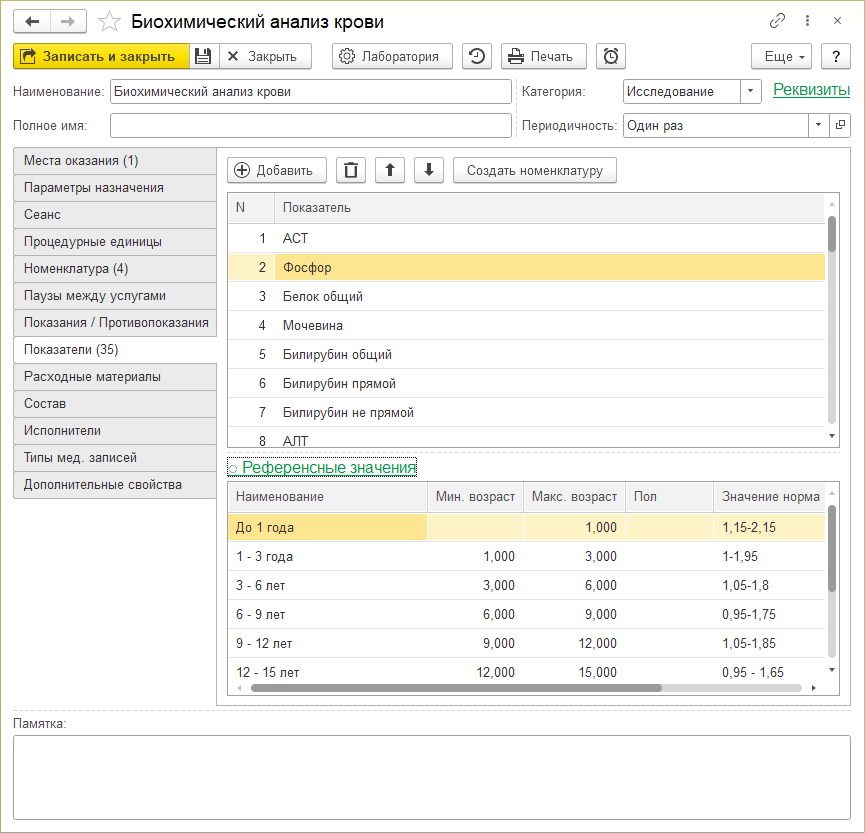Image resolution: width=865 pixels, height=833 pixels.
Task: Move indicator down with arrow icon
Action: pos(428,170)
